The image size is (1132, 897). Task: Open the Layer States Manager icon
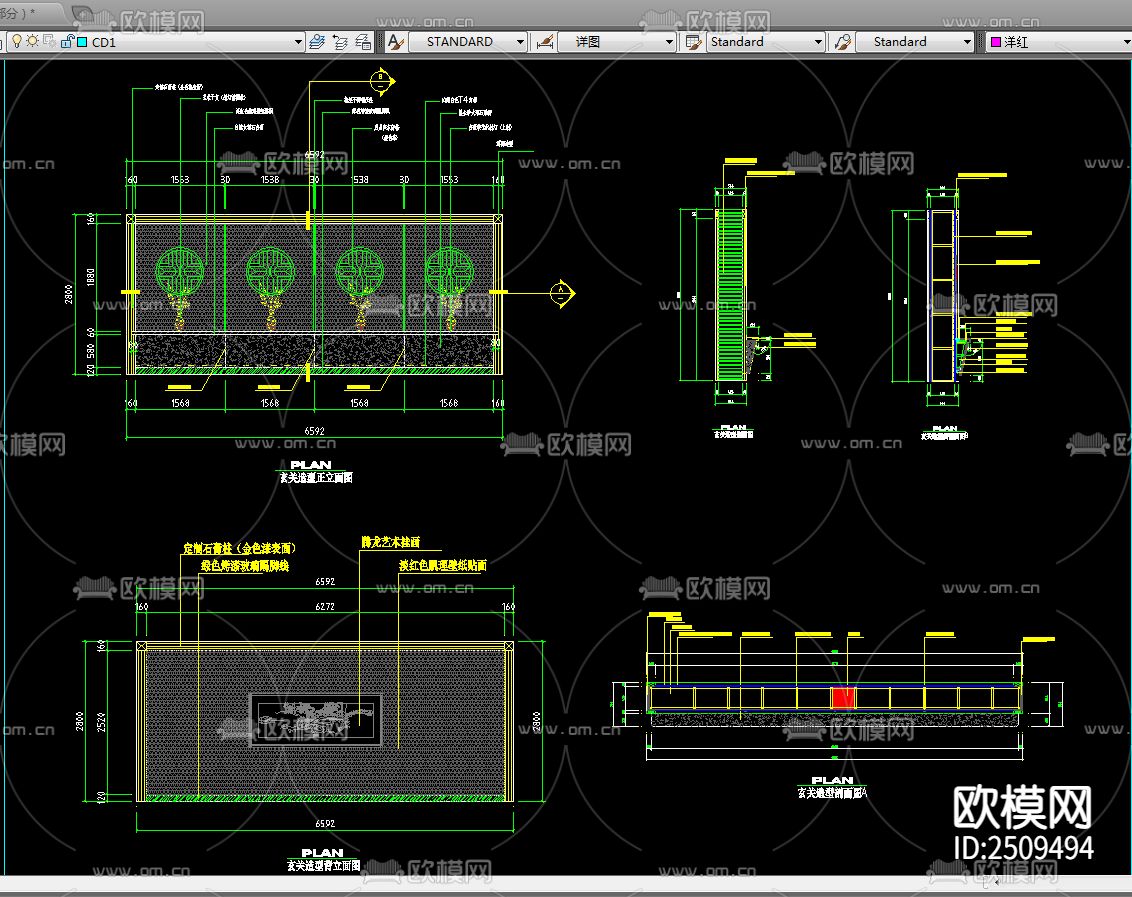[363, 42]
